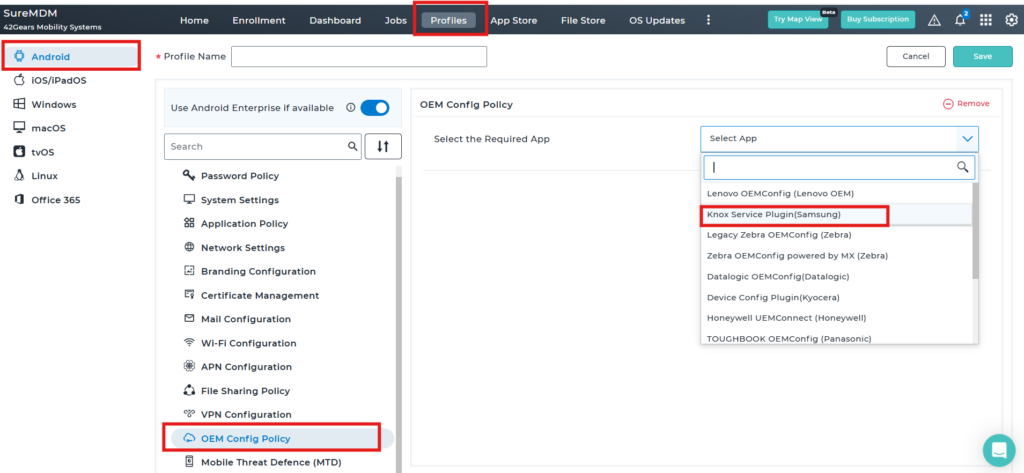
Task: Click the System Settings monitor icon
Action: click(189, 199)
